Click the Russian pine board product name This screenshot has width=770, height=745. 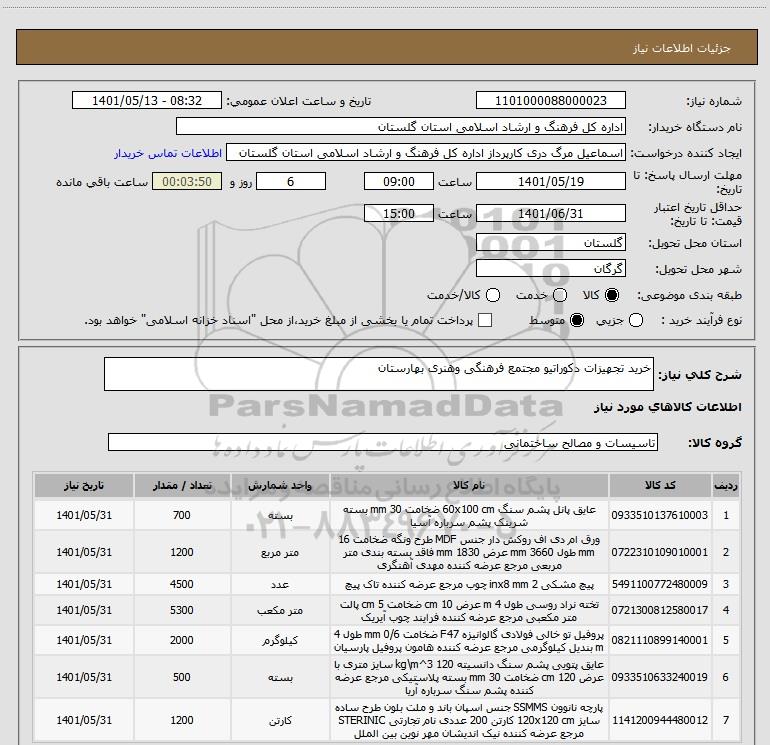point(469,610)
